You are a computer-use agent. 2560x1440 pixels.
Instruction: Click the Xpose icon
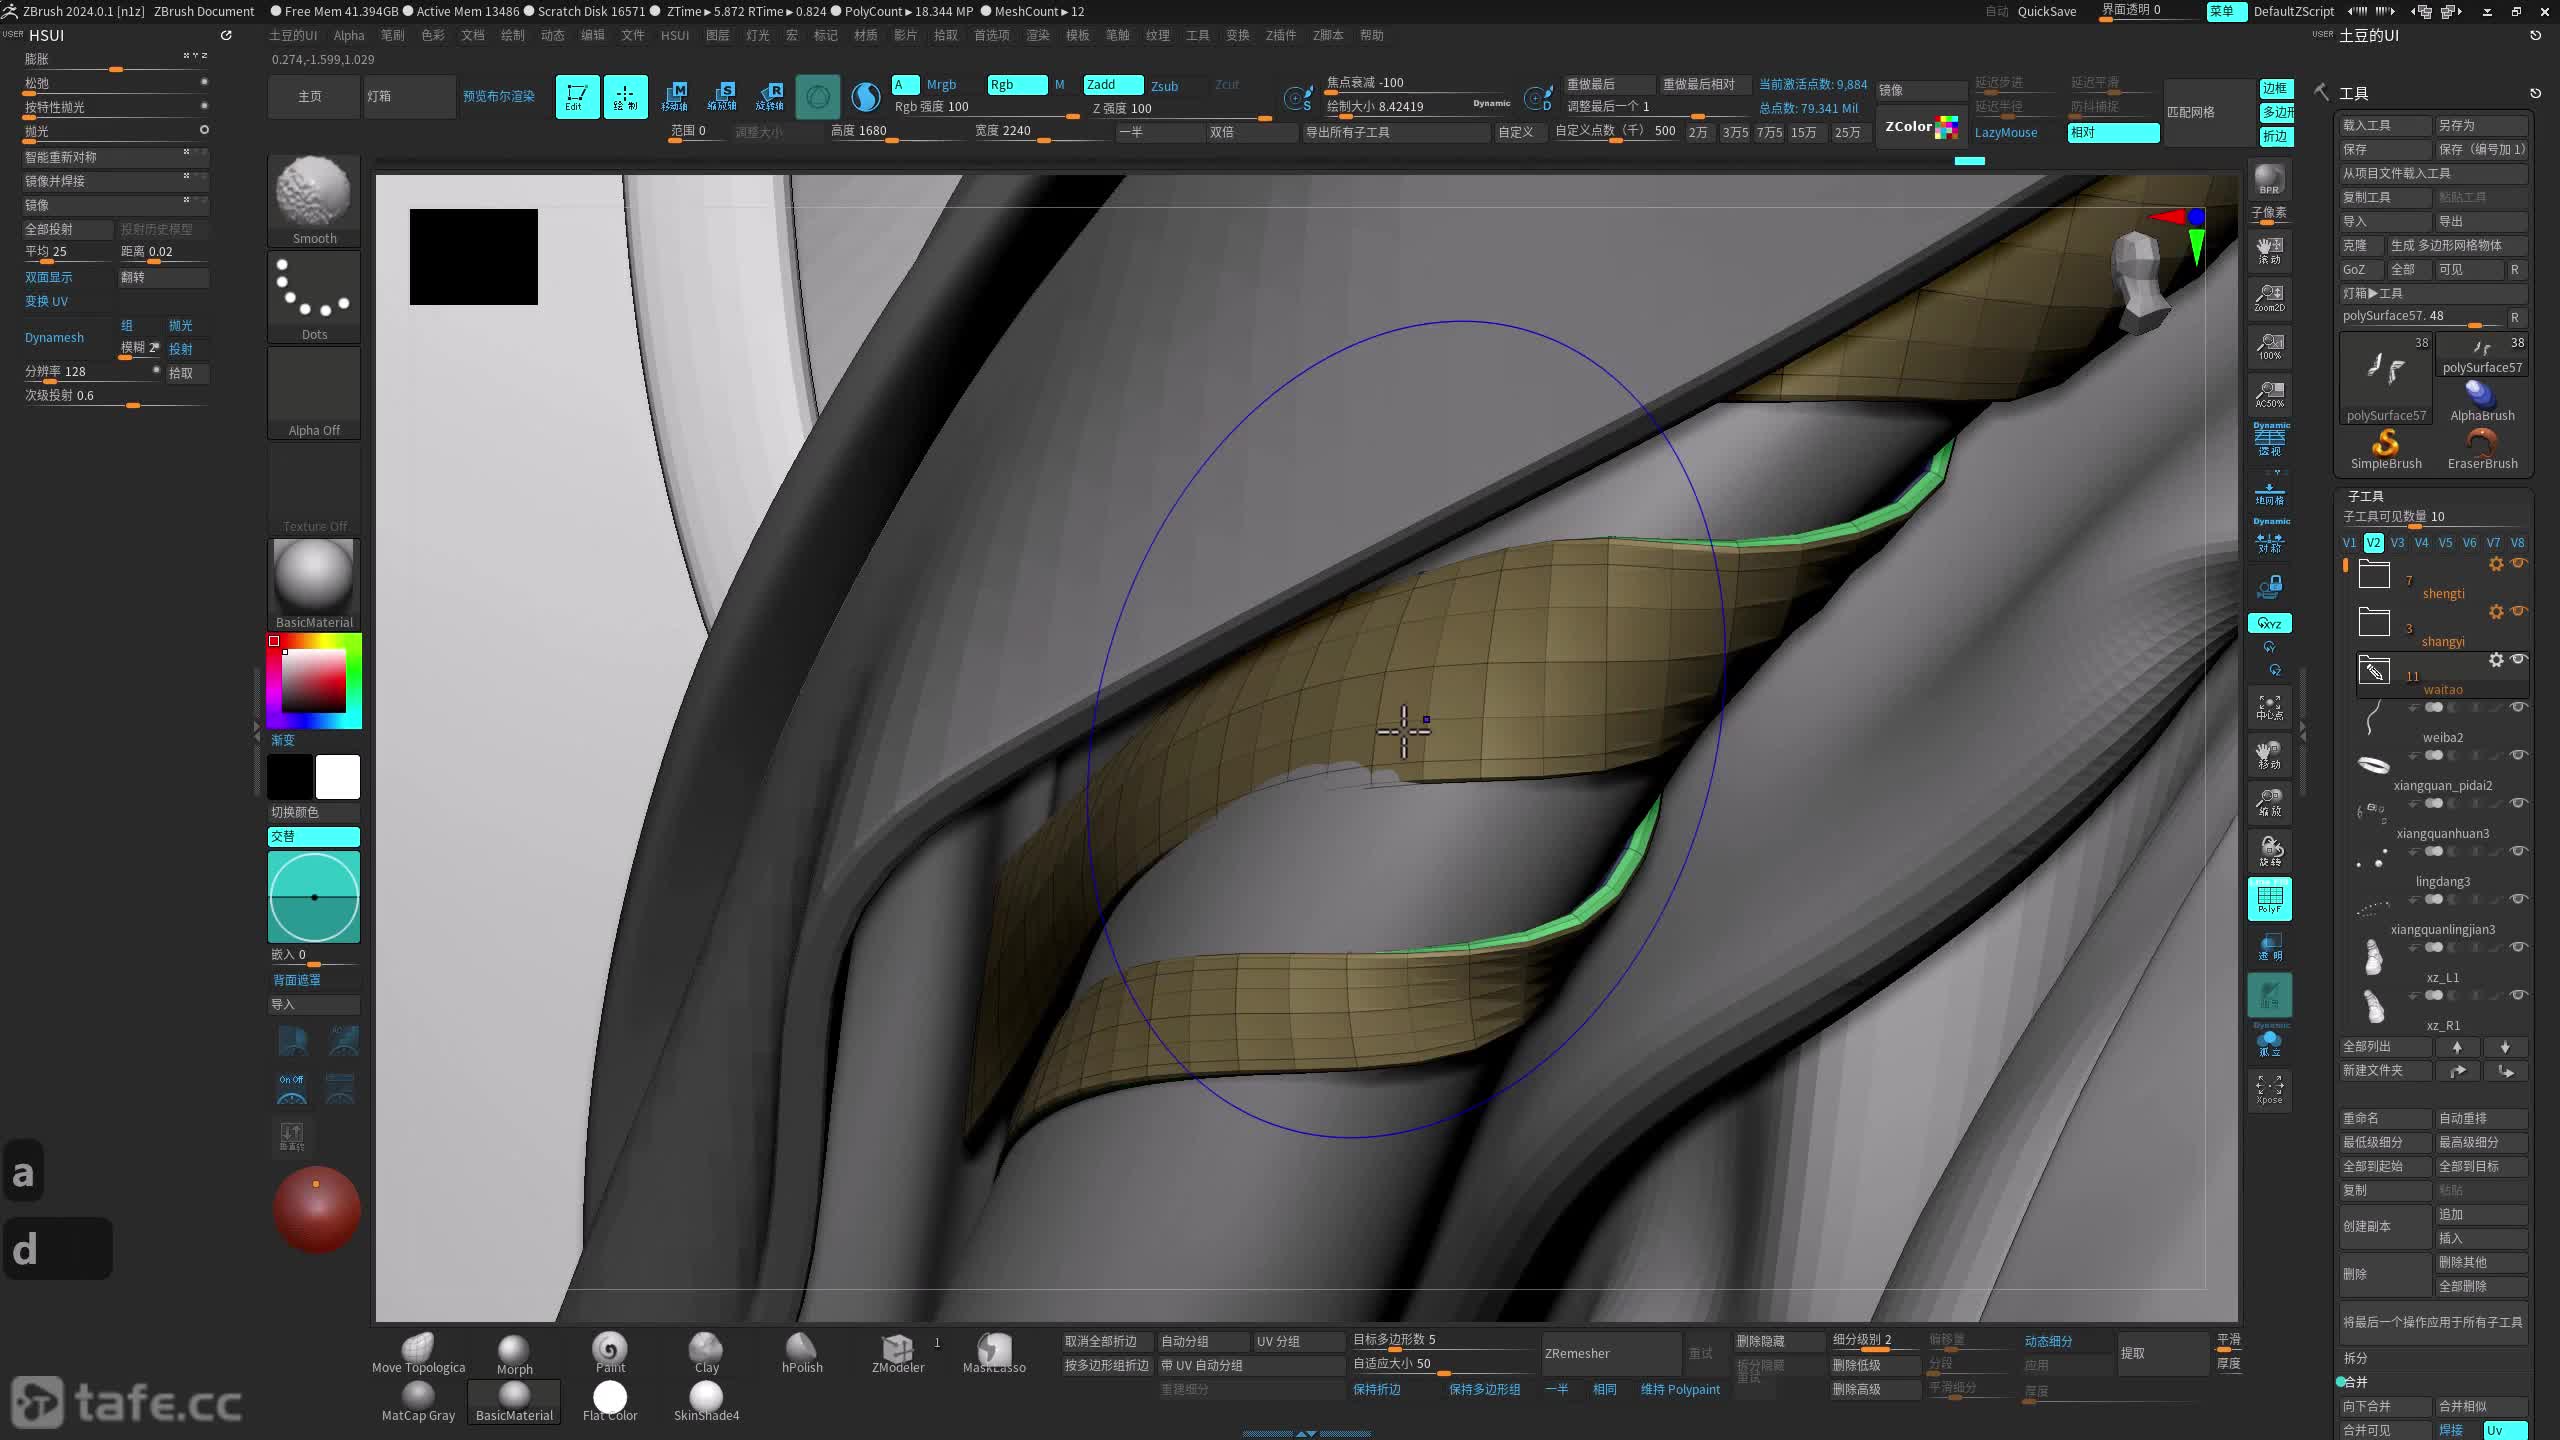[x=2269, y=1090]
